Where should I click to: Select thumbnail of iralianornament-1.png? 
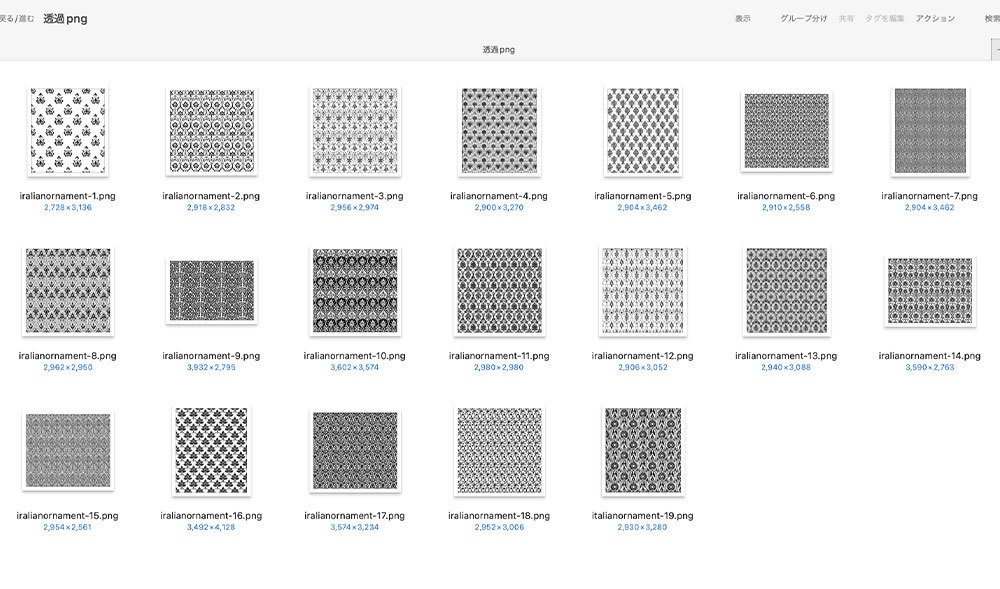(68, 131)
